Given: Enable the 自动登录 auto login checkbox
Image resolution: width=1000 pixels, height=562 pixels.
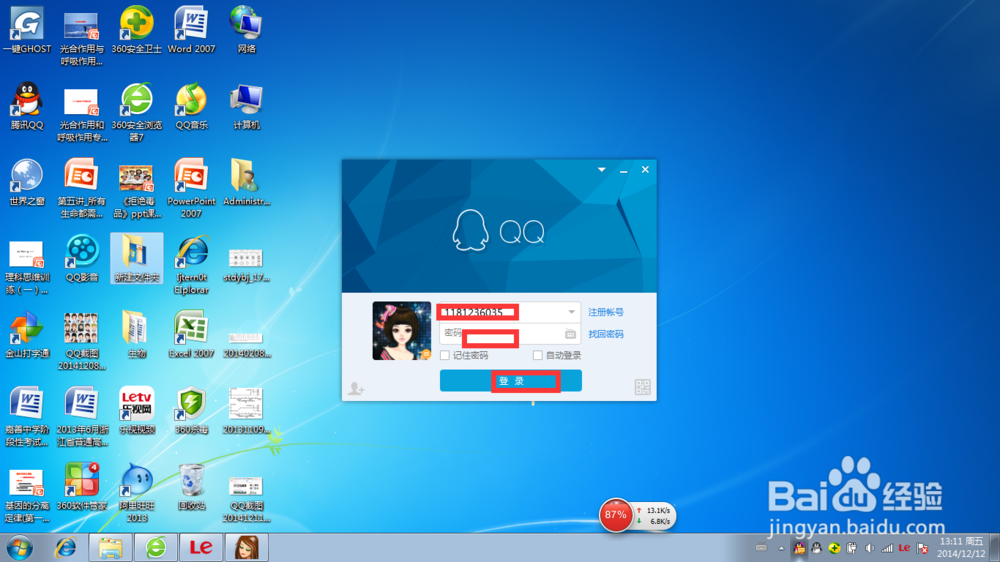Looking at the screenshot, I should [x=538, y=355].
